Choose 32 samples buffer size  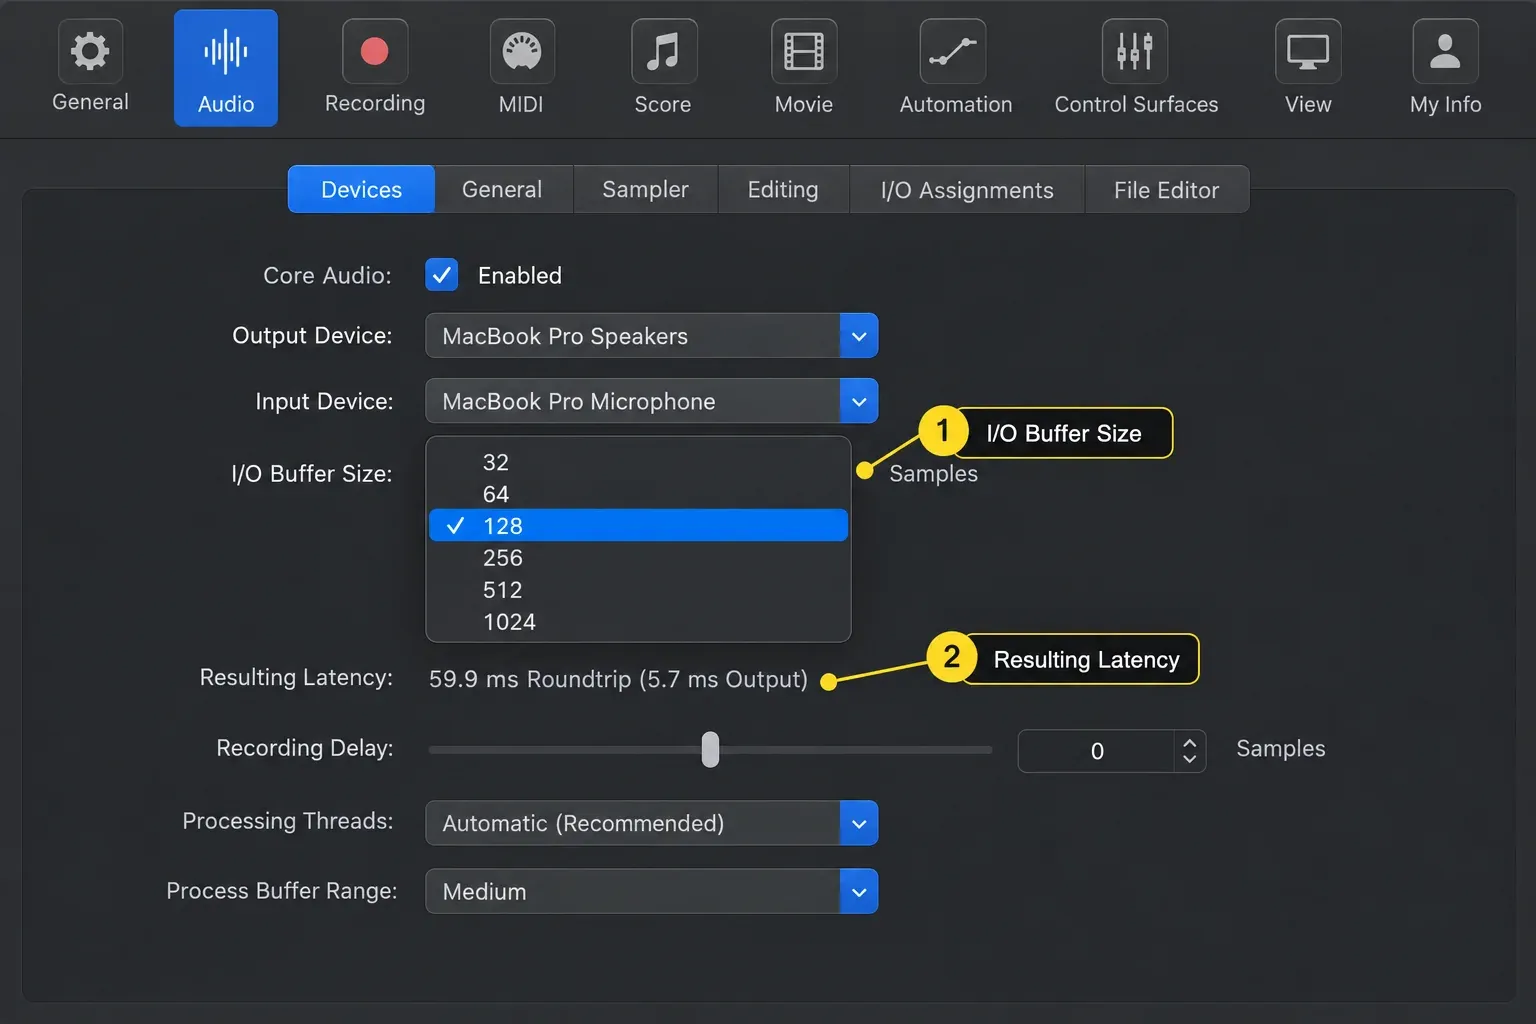coord(638,462)
